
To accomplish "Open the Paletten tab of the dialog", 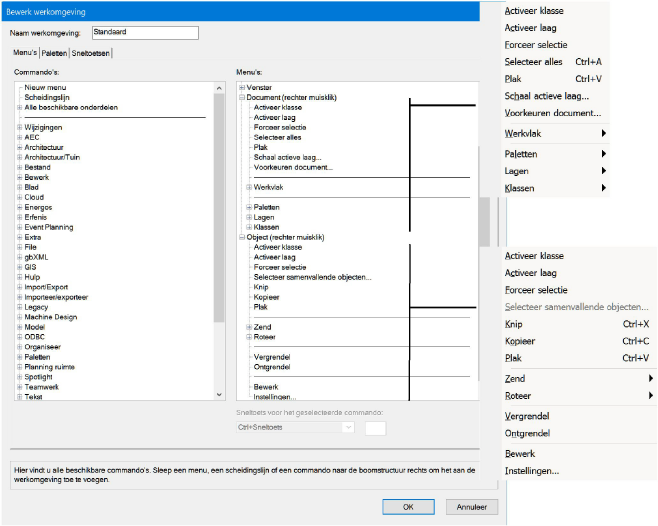I will point(53,52).
